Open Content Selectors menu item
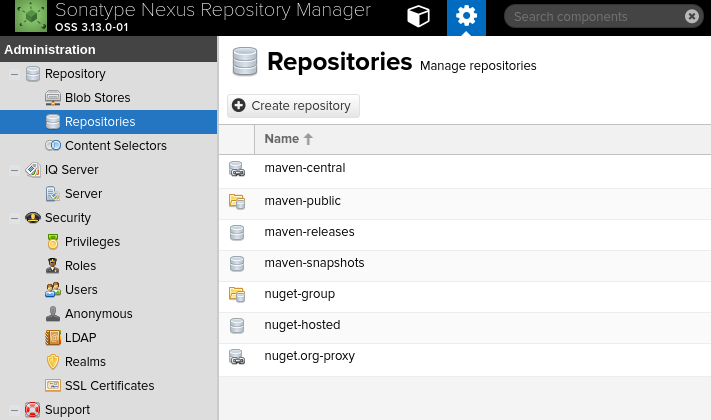Screen dimensions: 711x420 click(x=116, y=146)
